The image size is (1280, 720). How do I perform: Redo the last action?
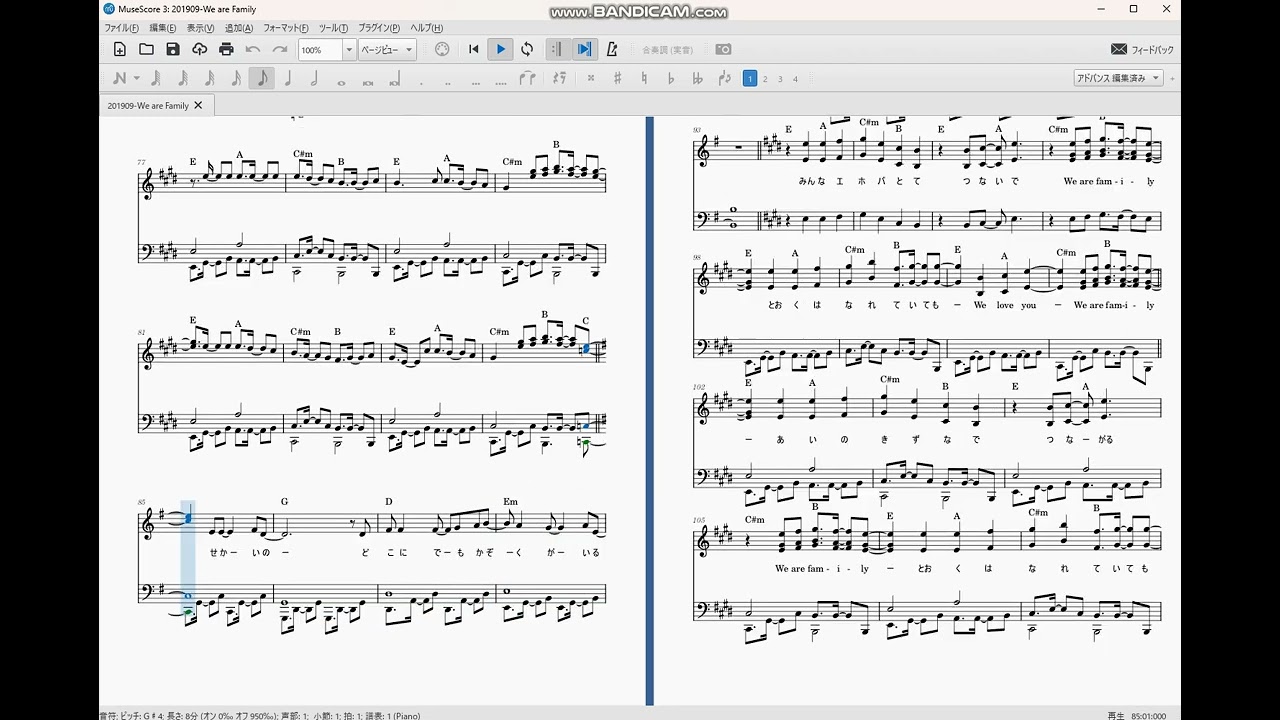pos(280,49)
